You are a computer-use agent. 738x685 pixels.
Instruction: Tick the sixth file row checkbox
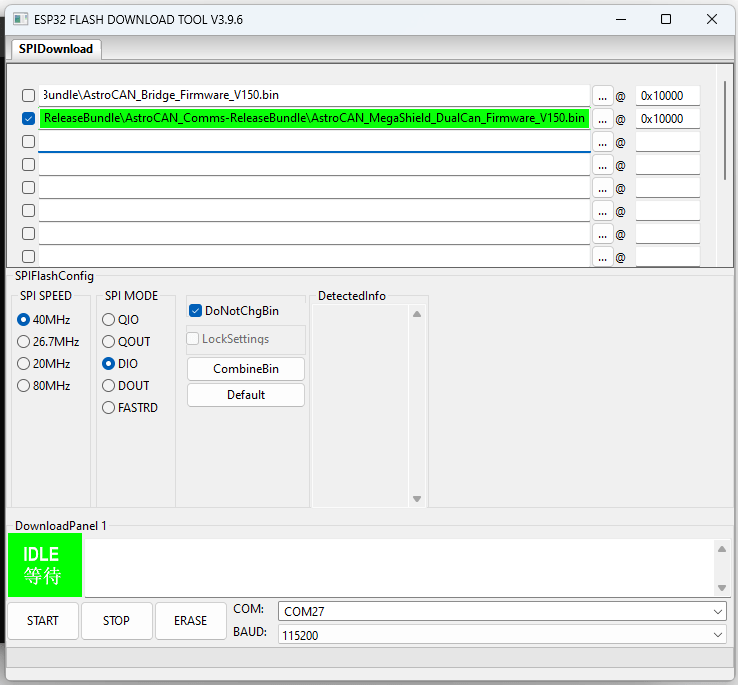click(x=28, y=210)
